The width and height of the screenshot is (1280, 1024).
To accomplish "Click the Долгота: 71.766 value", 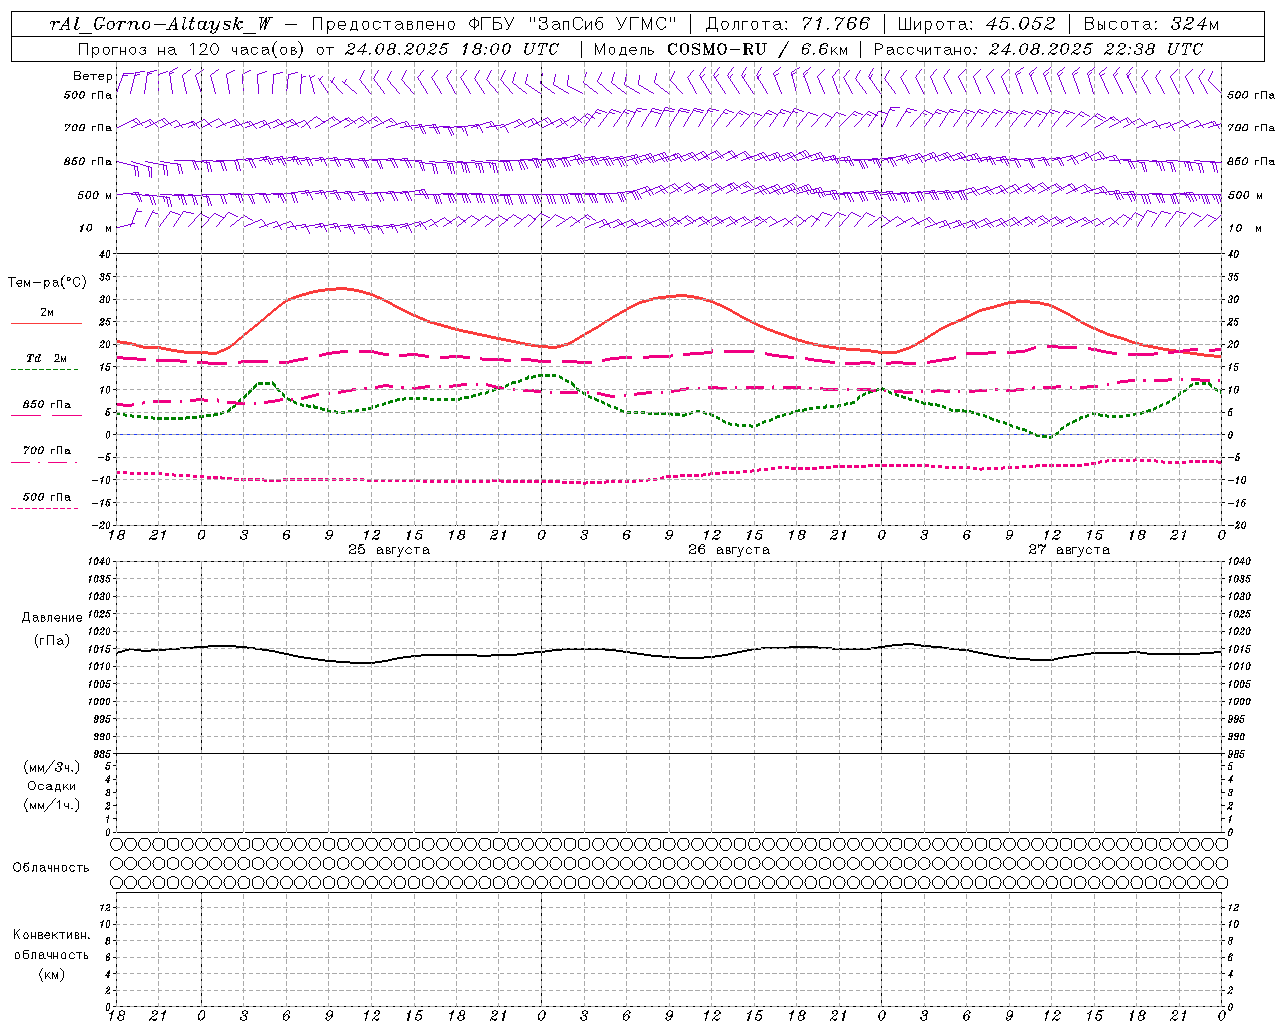I will click(788, 24).
